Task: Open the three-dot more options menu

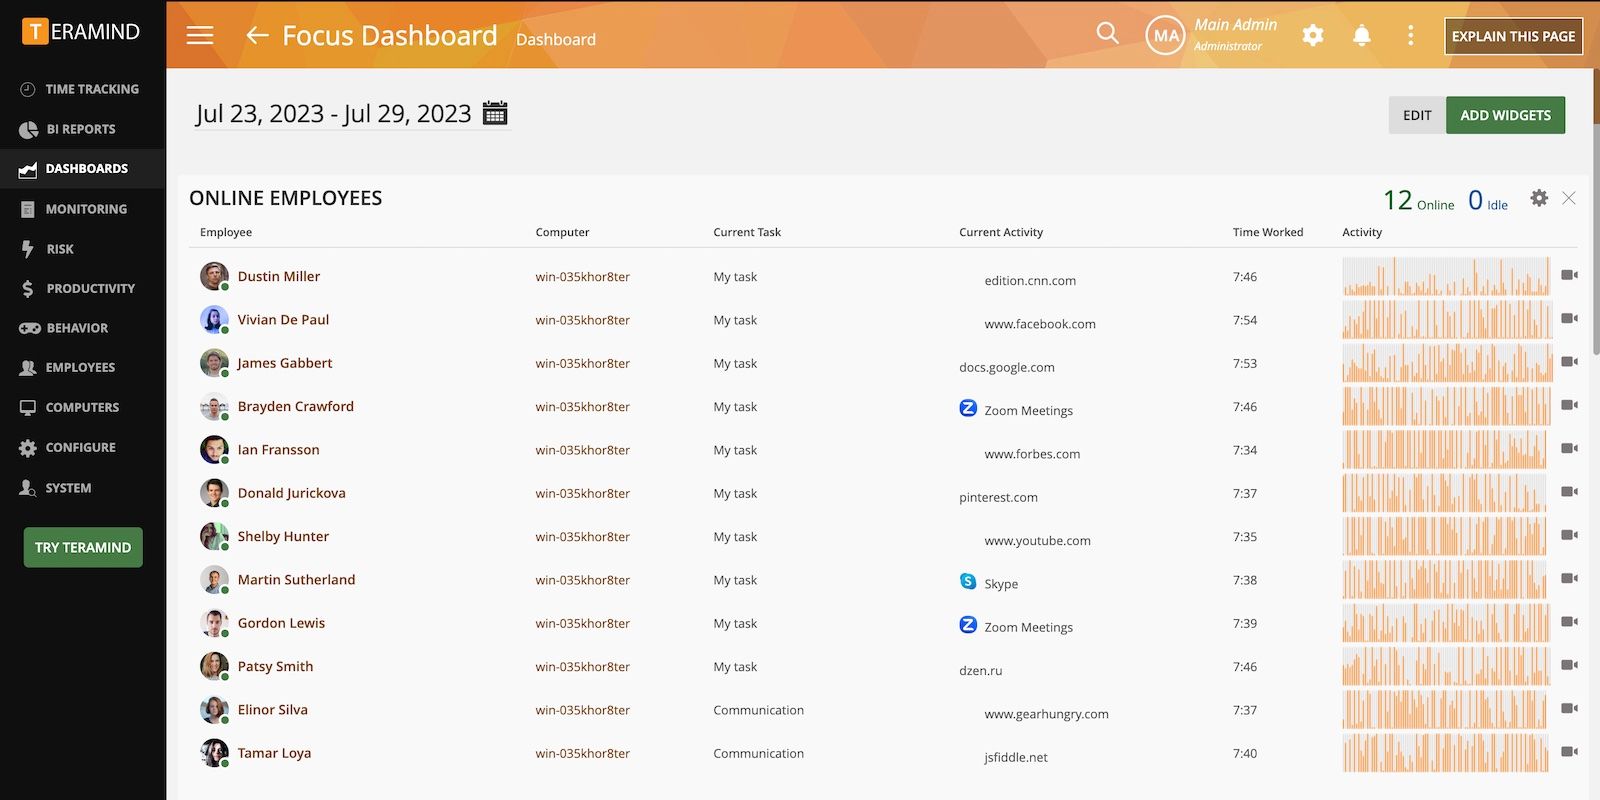Action: point(1411,36)
